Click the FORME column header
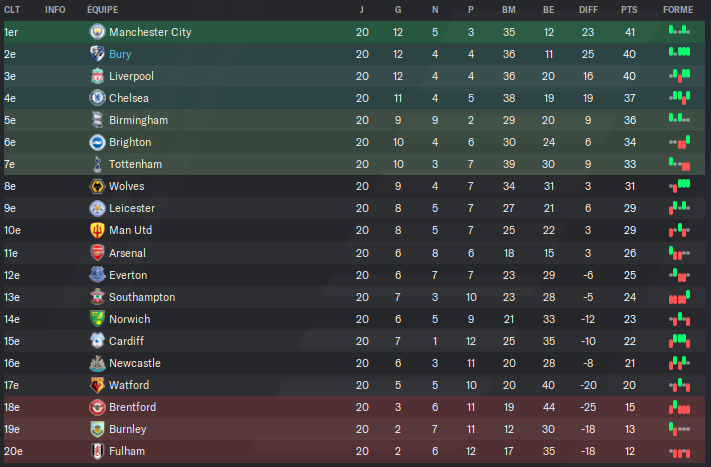Image resolution: width=711 pixels, height=467 pixels. pos(678,10)
